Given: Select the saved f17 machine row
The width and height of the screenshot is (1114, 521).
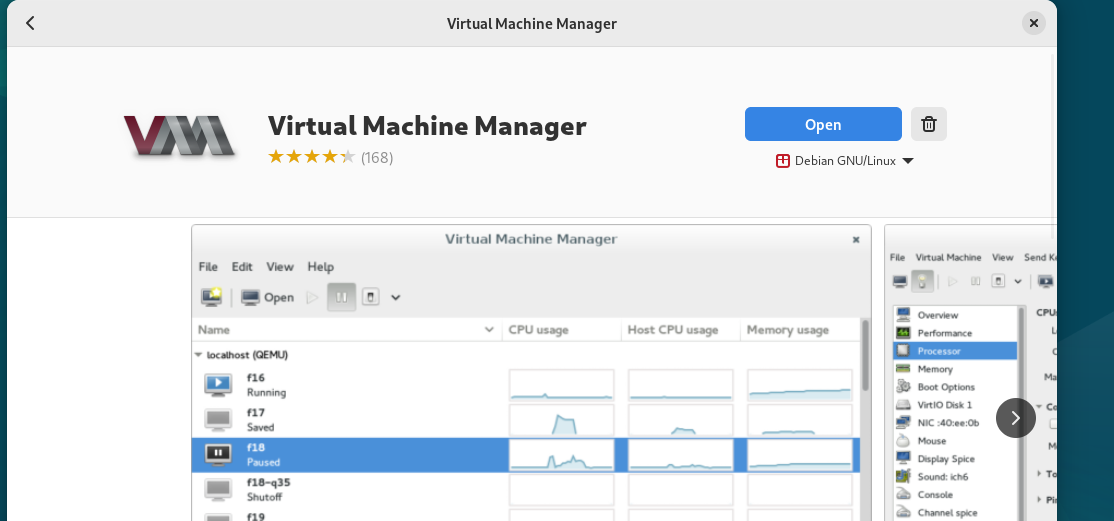Looking at the screenshot, I should pyautogui.click(x=526, y=420).
